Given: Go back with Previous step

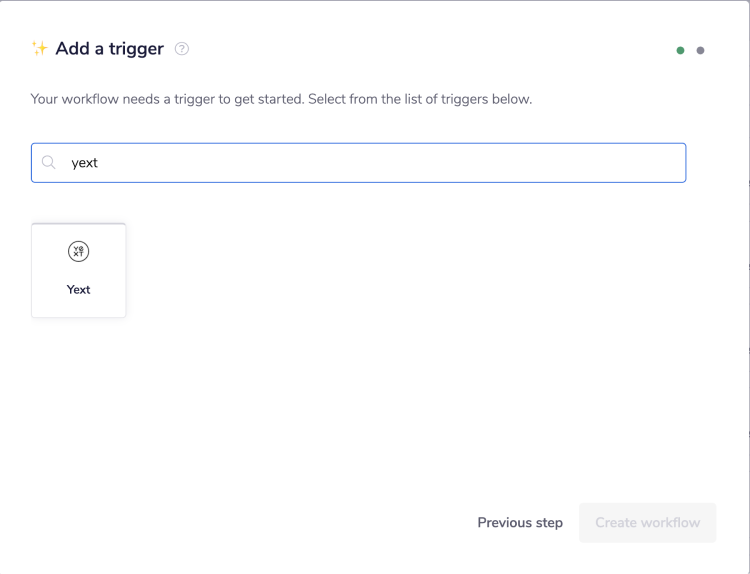Looking at the screenshot, I should coord(520,522).
